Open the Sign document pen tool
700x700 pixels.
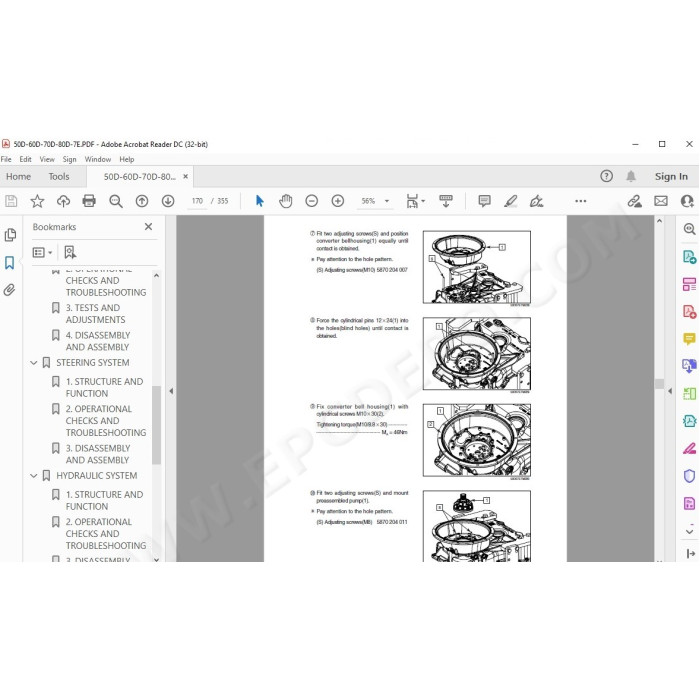point(536,201)
